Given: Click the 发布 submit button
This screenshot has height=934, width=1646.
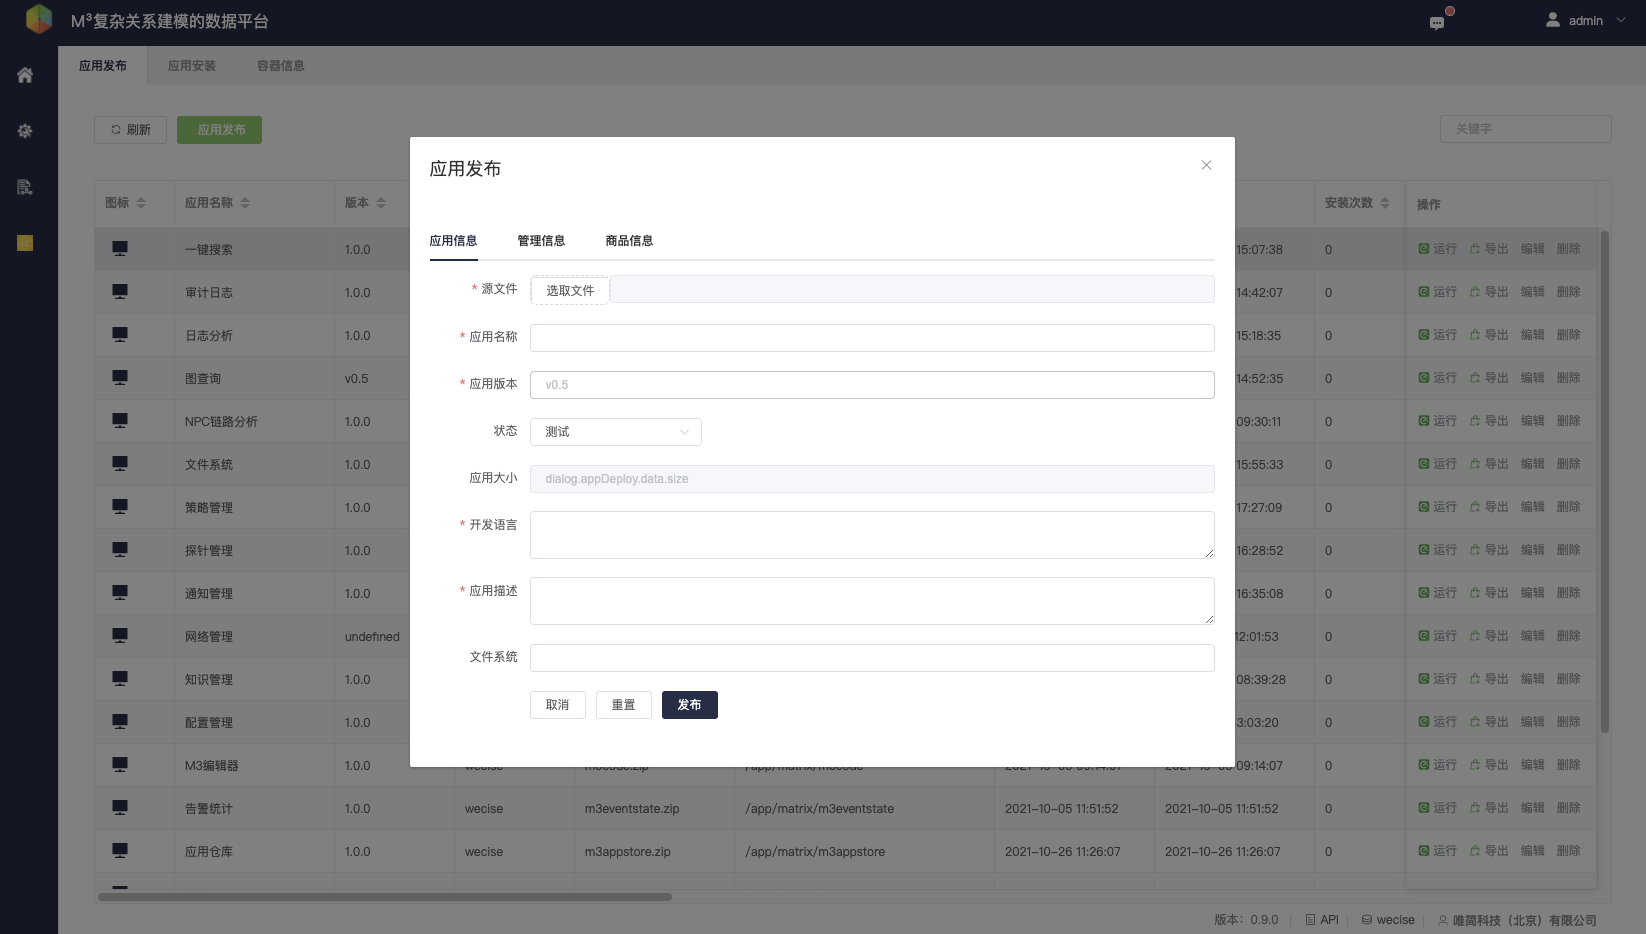Looking at the screenshot, I should (689, 705).
